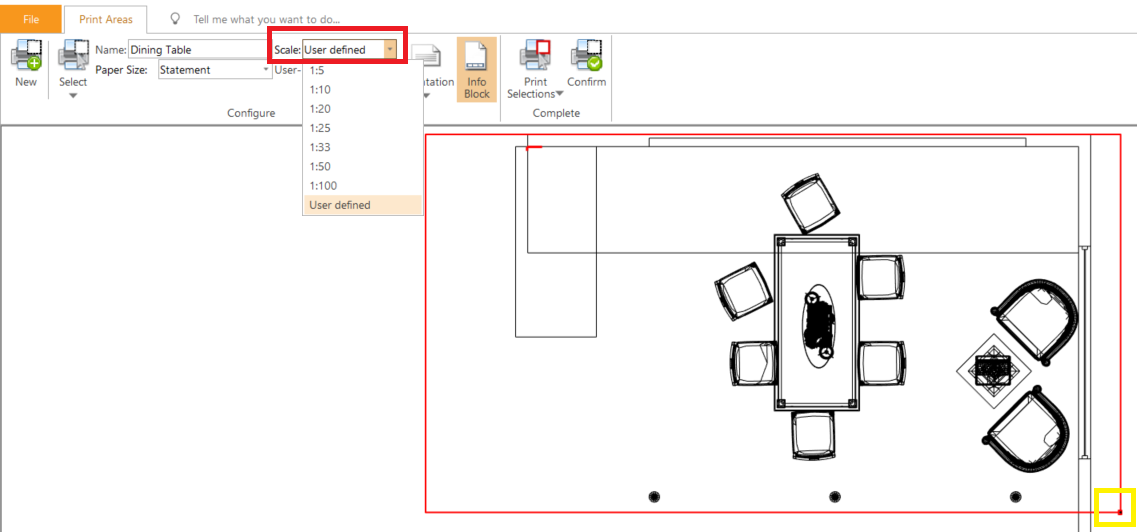Viewport: 1137px width, 532px height.
Task: Click the Confirm print area icon
Action: [586, 56]
